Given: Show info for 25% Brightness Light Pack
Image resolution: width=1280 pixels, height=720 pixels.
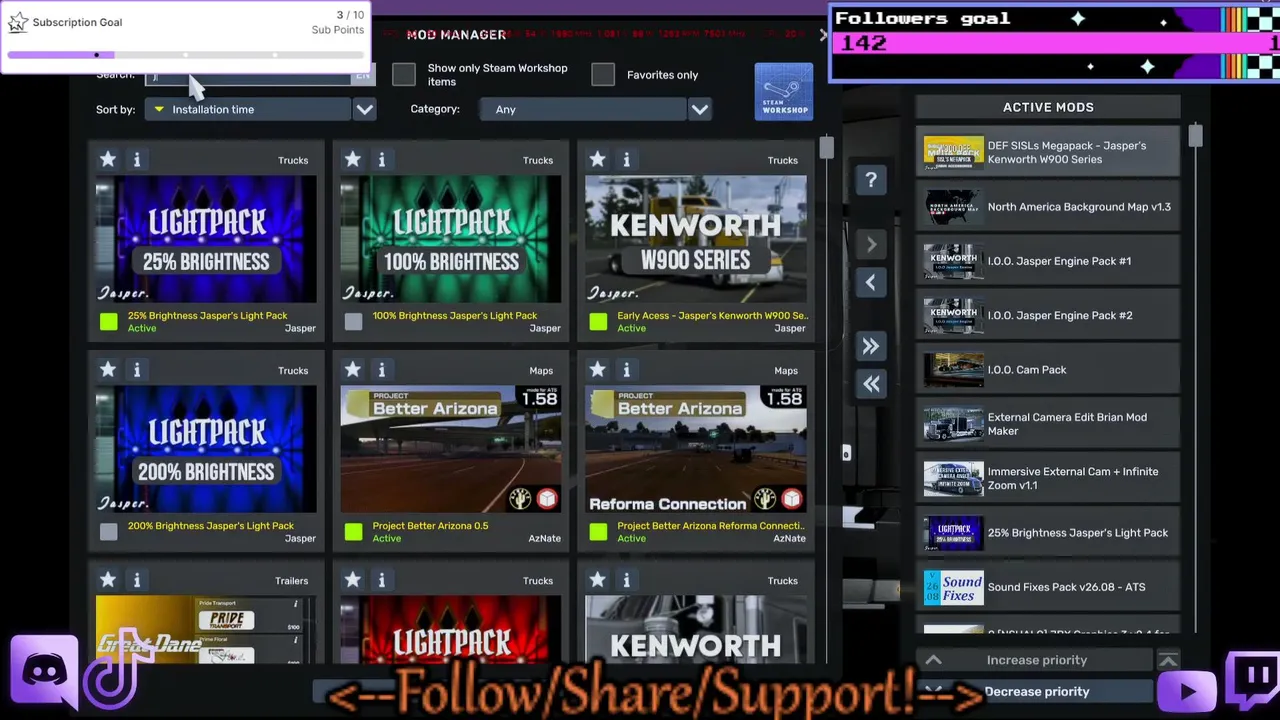Looking at the screenshot, I should pyautogui.click(x=137, y=159).
